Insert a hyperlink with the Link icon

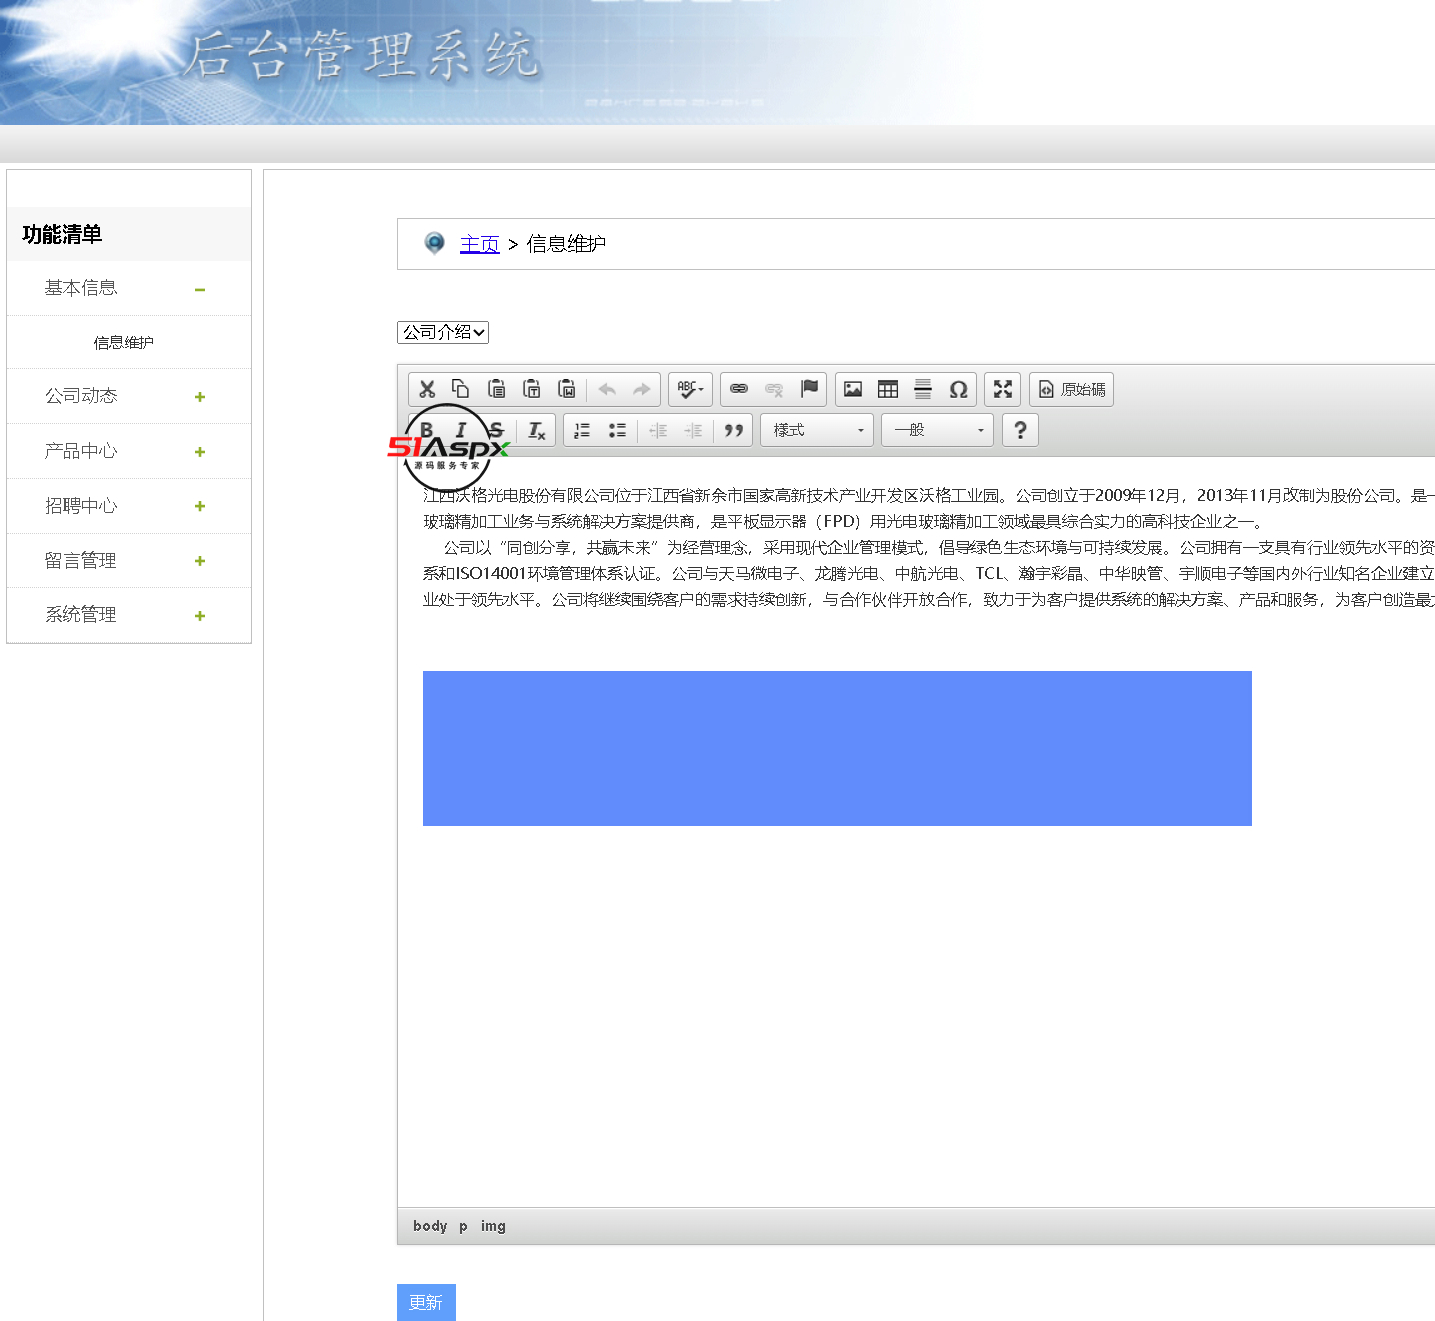(x=739, y=389)
